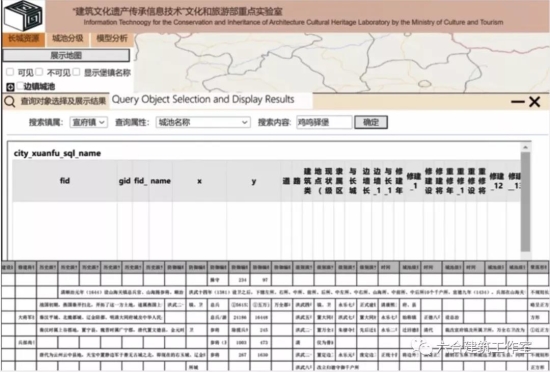Click the 展示地图 button

coord(66,55)
